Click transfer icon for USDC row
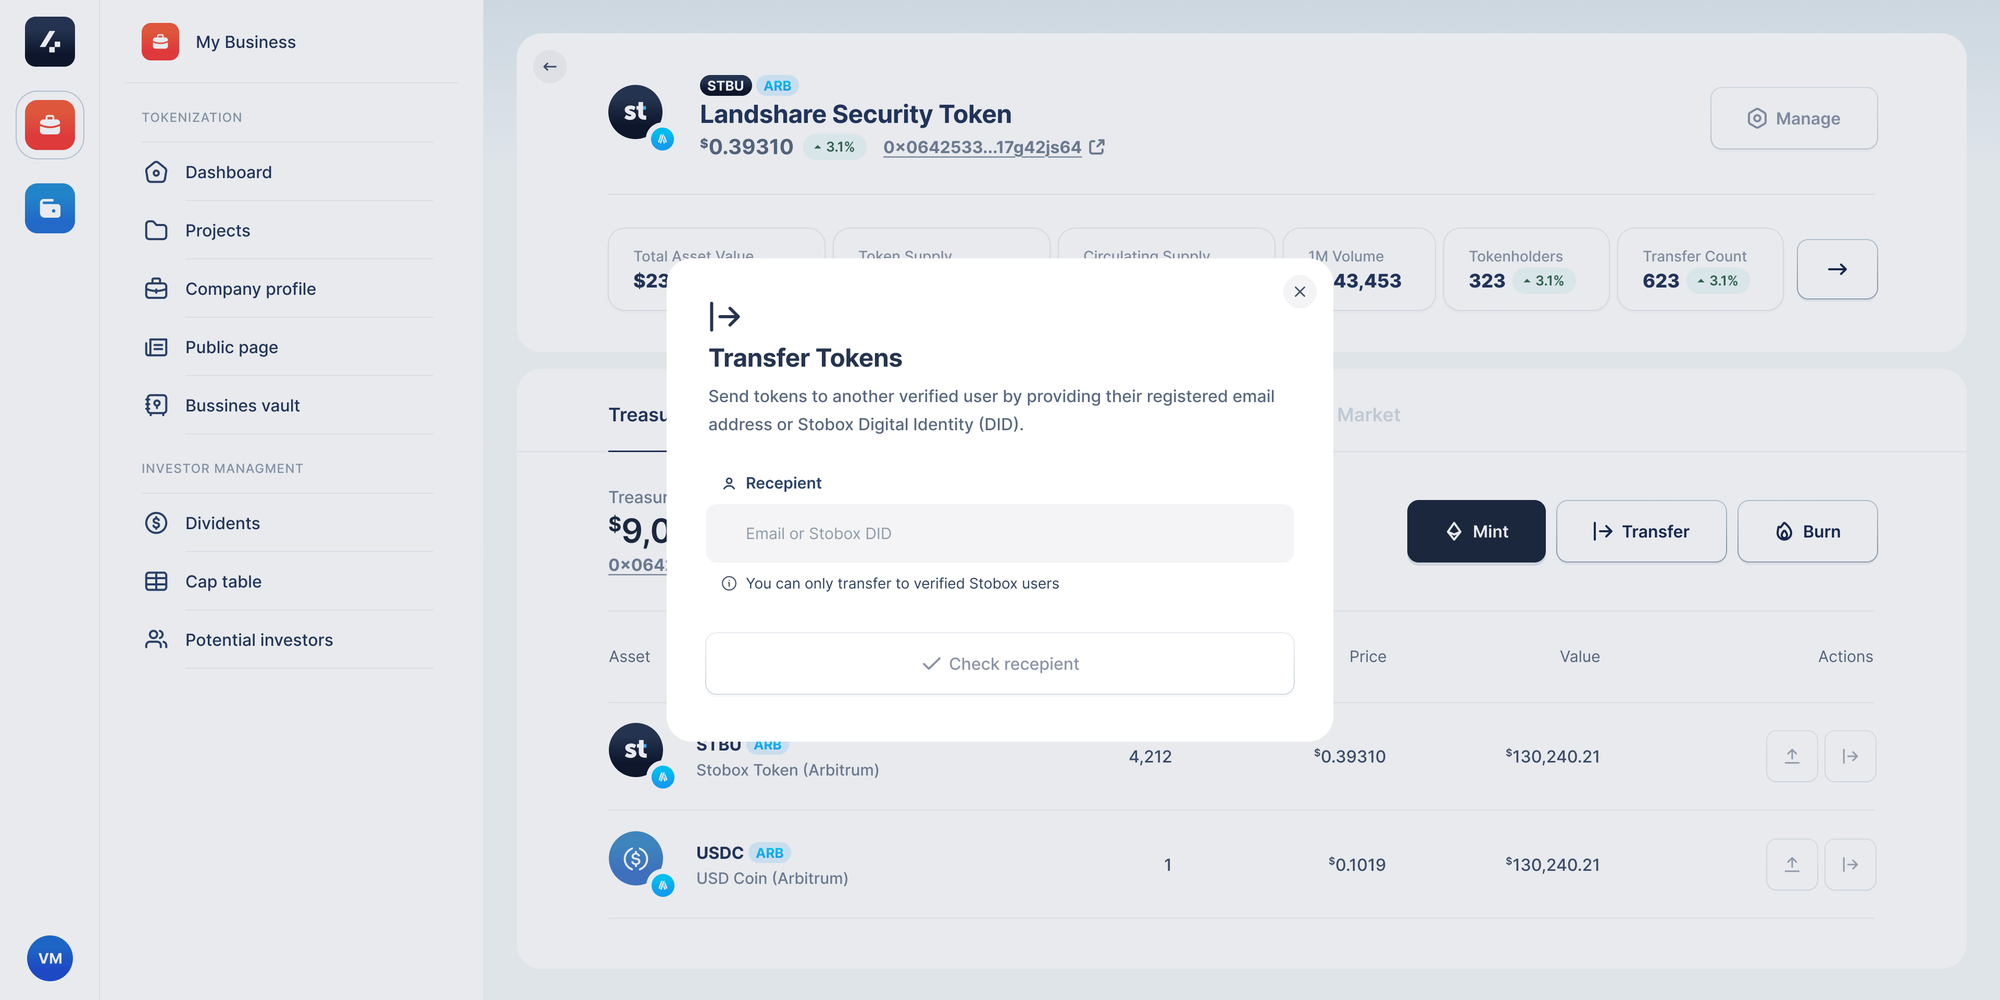Screen dimensions: 2000x1000 tap(1850, 864)
